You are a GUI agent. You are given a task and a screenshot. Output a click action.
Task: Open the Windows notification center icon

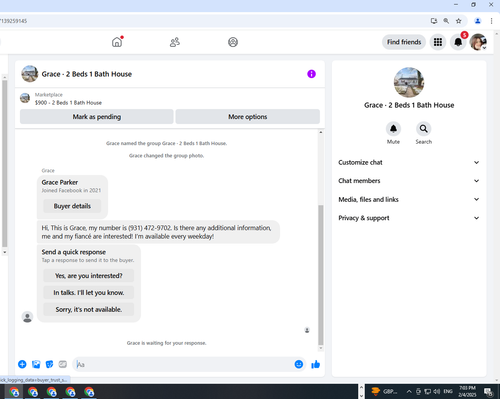pyautogui.click(x=488, y=391)
